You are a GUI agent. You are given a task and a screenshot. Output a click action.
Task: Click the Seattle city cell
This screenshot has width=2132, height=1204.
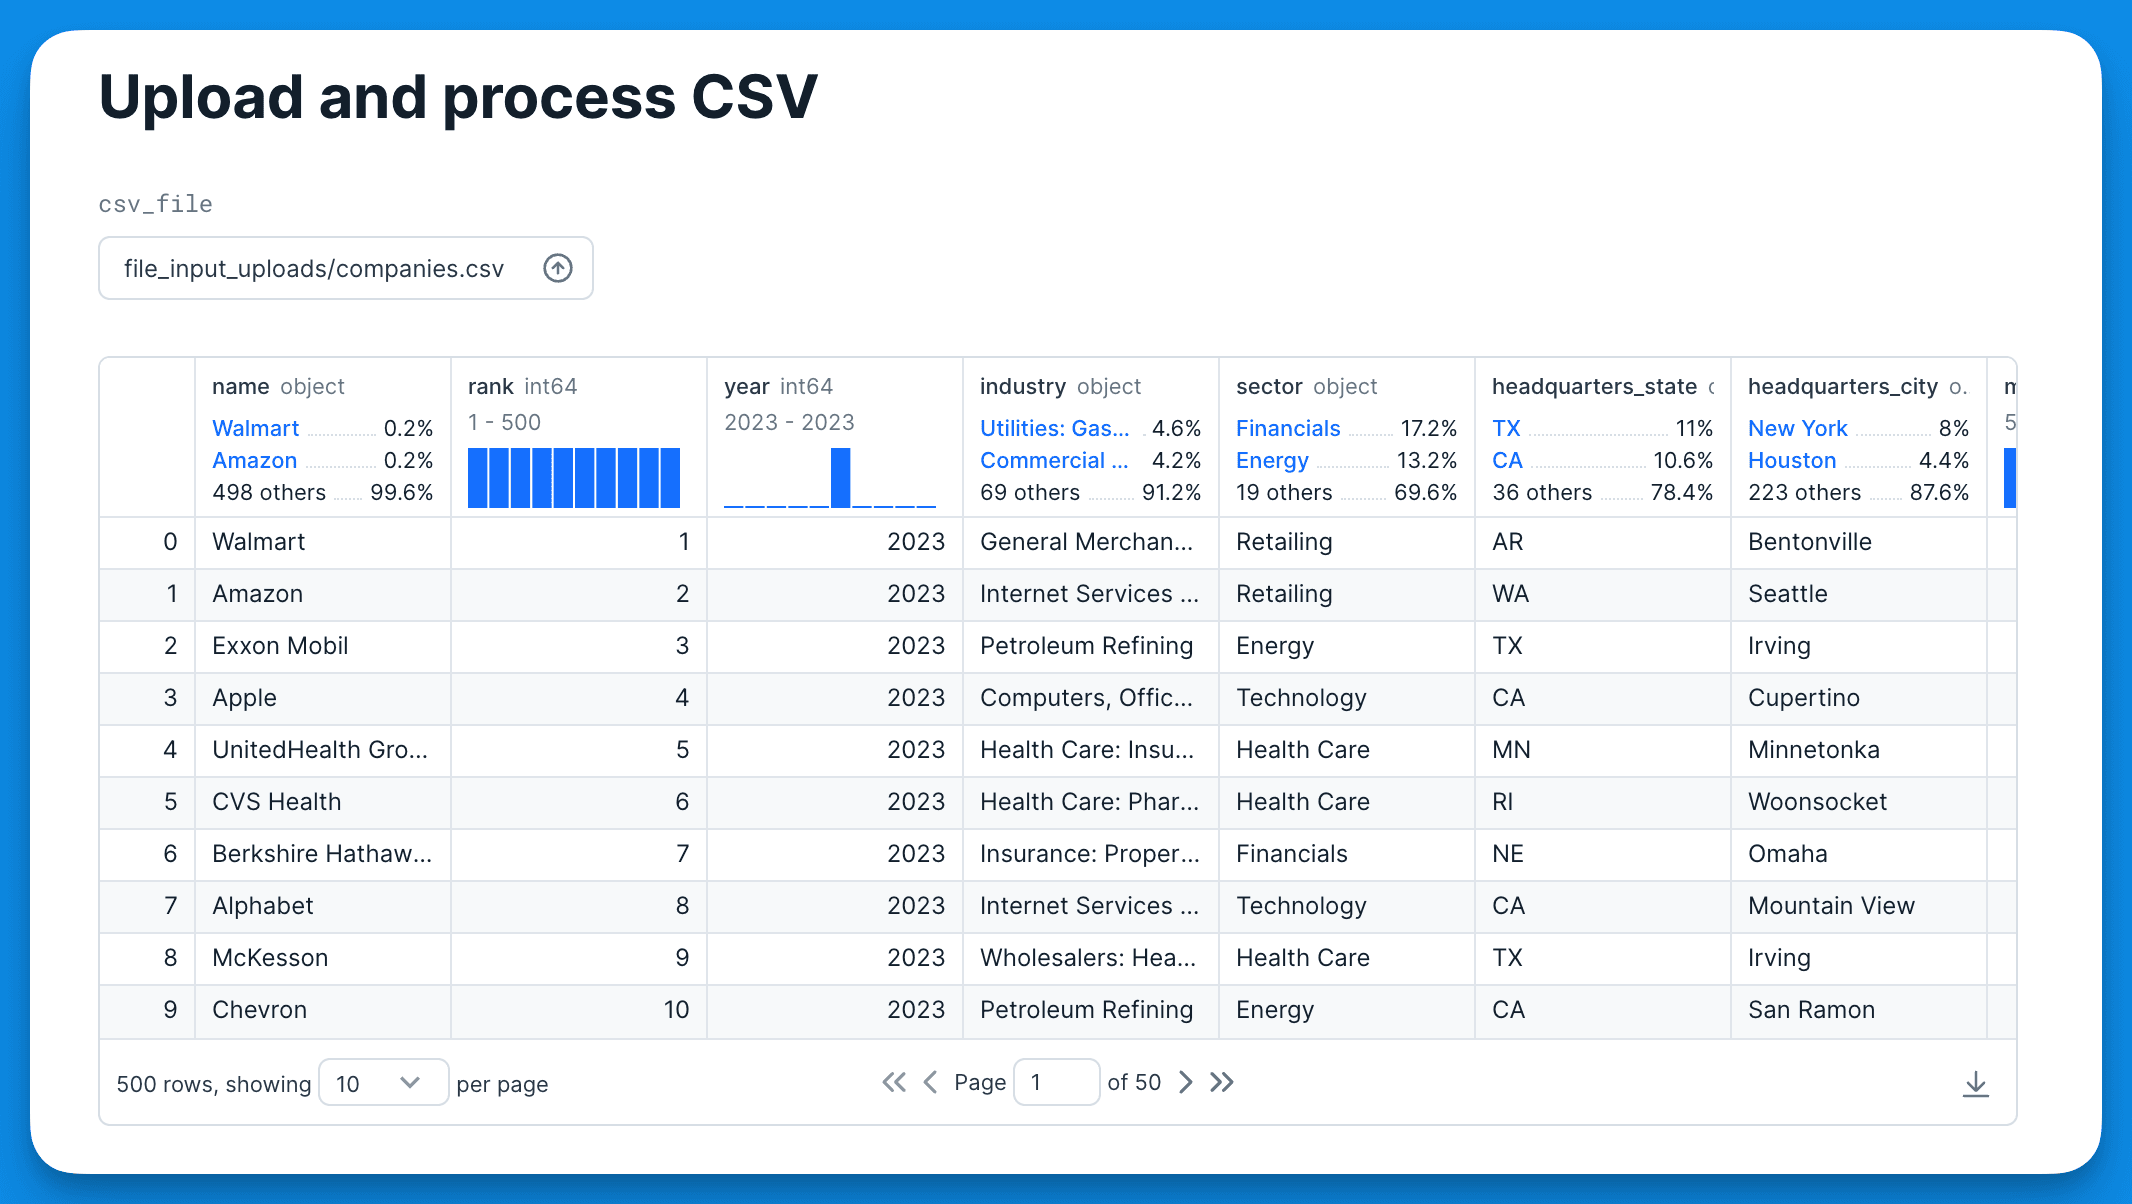1859,594
